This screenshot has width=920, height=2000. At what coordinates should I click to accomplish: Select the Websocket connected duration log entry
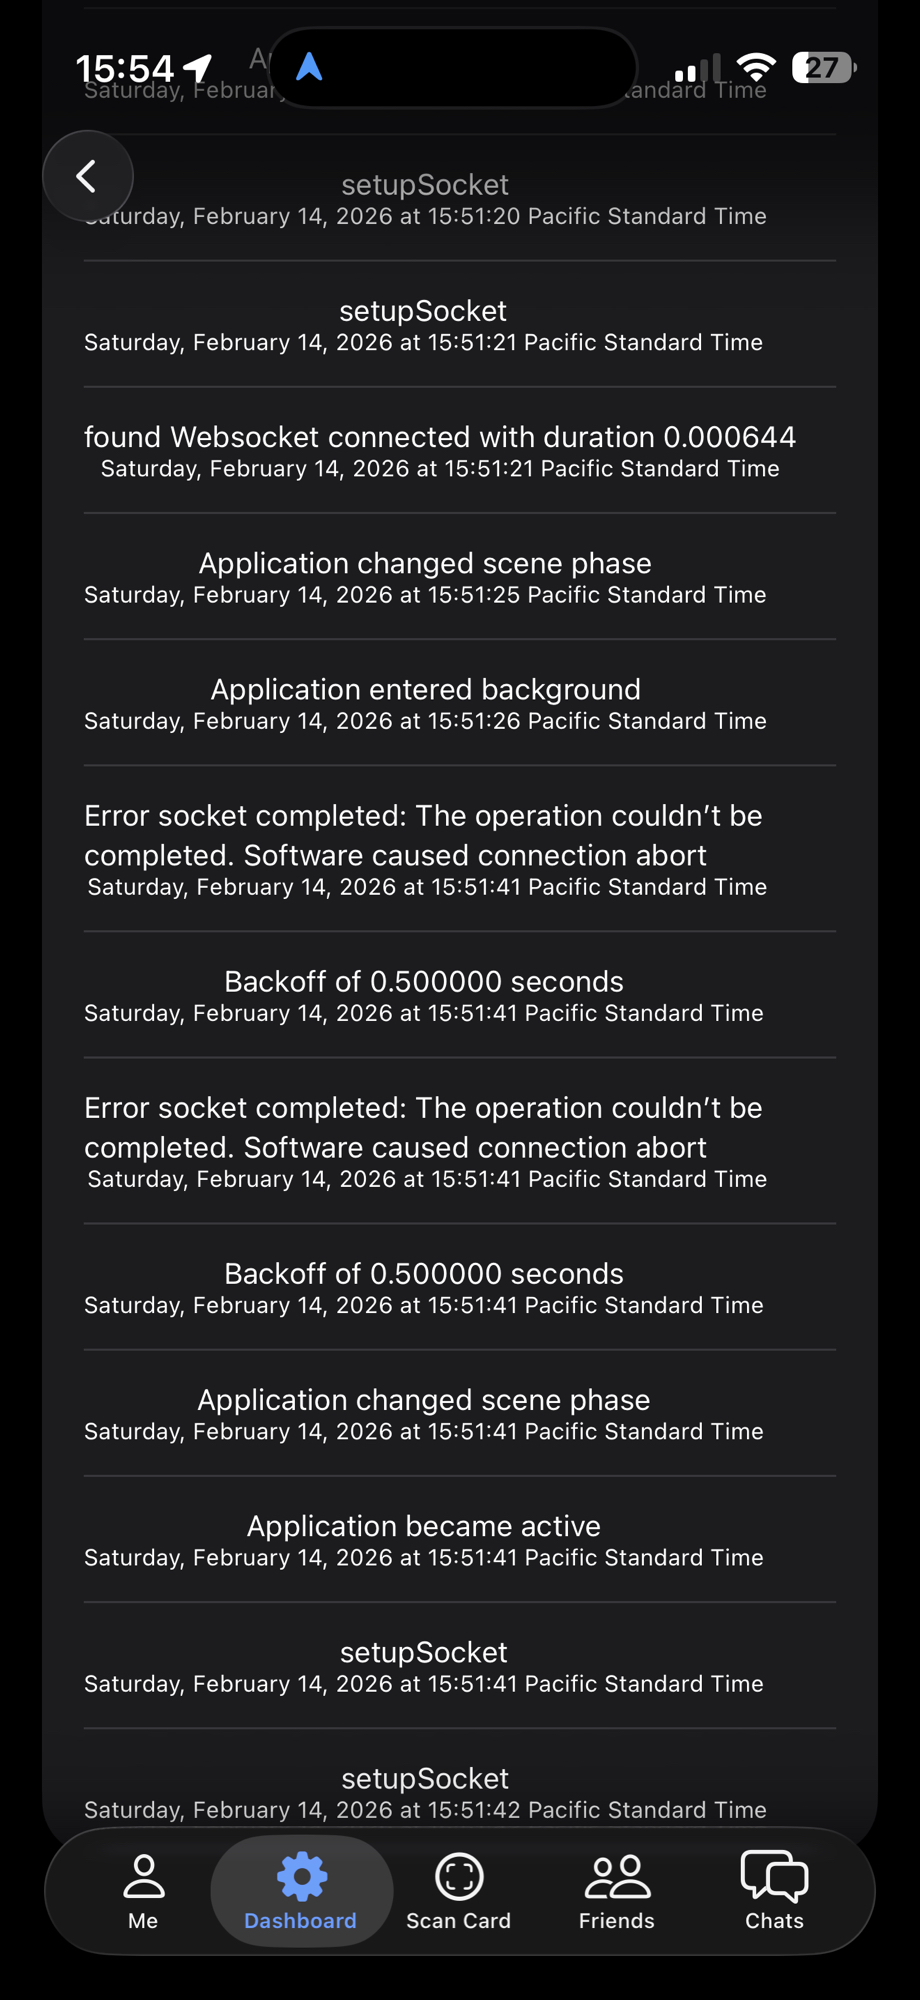point(440,450)
